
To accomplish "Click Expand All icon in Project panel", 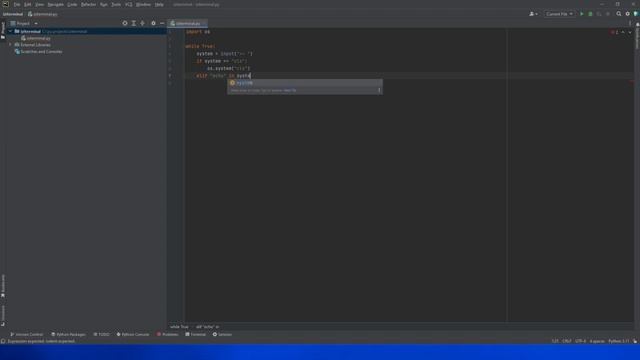I will coord(133,23).
